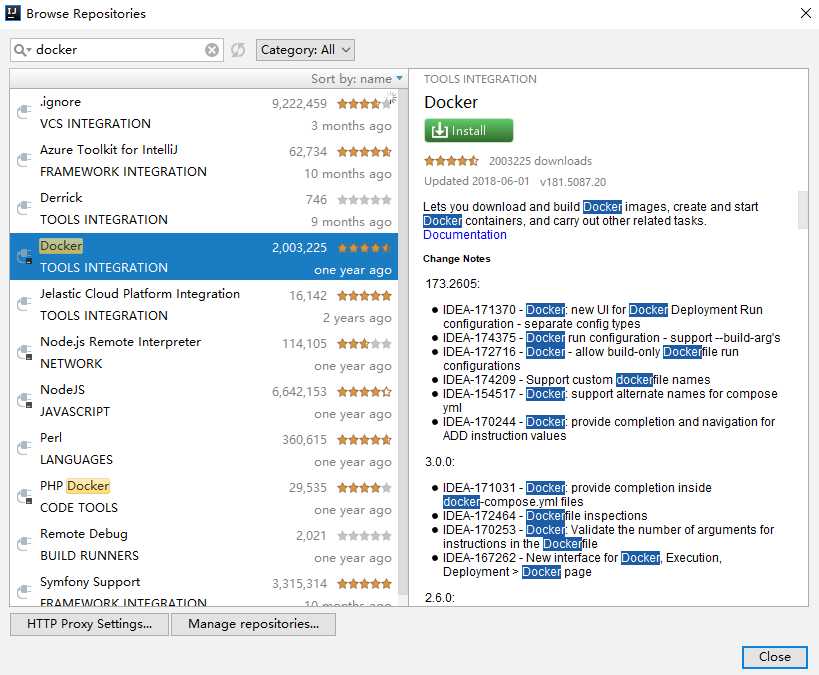Screen dimensions: 819x675
Task: Select the Perl plugin name
Action: [x=51, y=438]
